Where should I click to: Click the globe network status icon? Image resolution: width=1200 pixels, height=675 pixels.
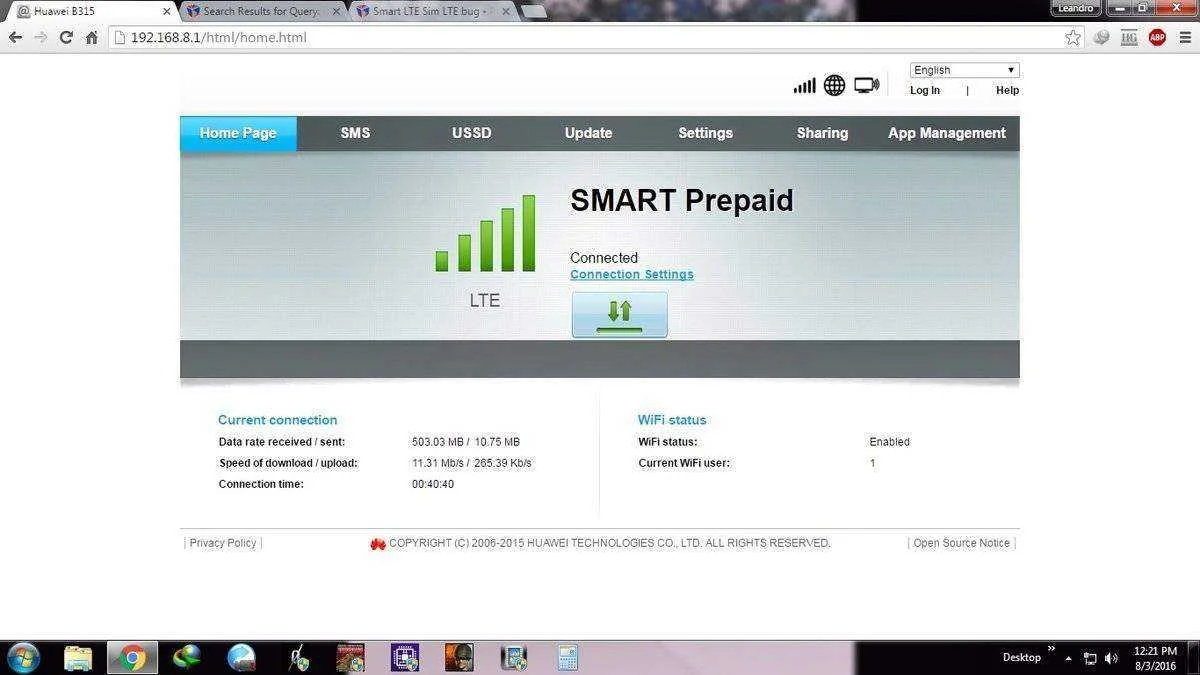834,86
